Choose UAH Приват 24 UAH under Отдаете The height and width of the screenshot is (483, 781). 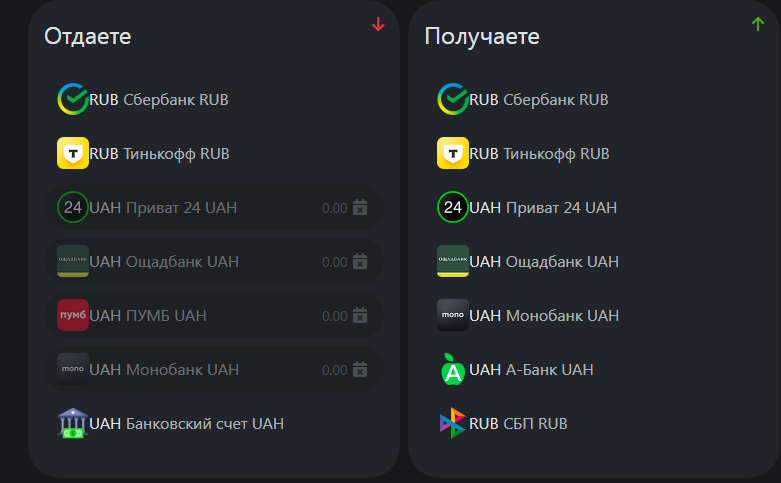tap(214, 207)
